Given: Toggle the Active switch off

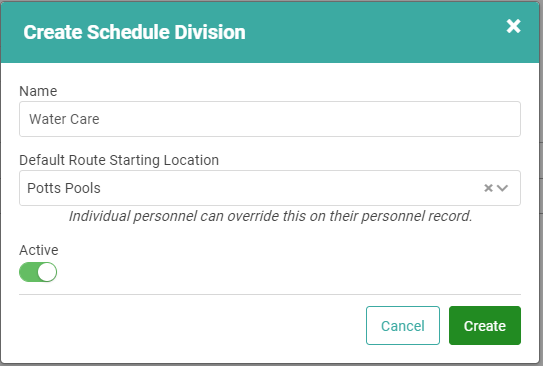Looking at the screenshot, I should pyautogui.click(x=38, y=272).
